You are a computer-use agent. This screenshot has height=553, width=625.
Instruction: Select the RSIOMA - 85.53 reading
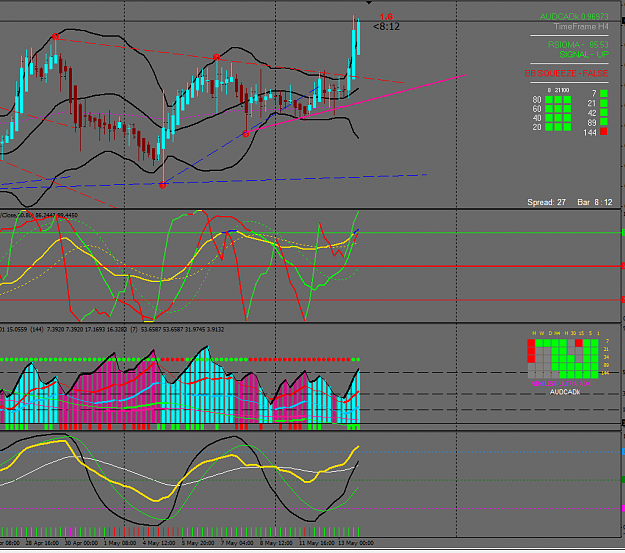[x=578, y=45]
